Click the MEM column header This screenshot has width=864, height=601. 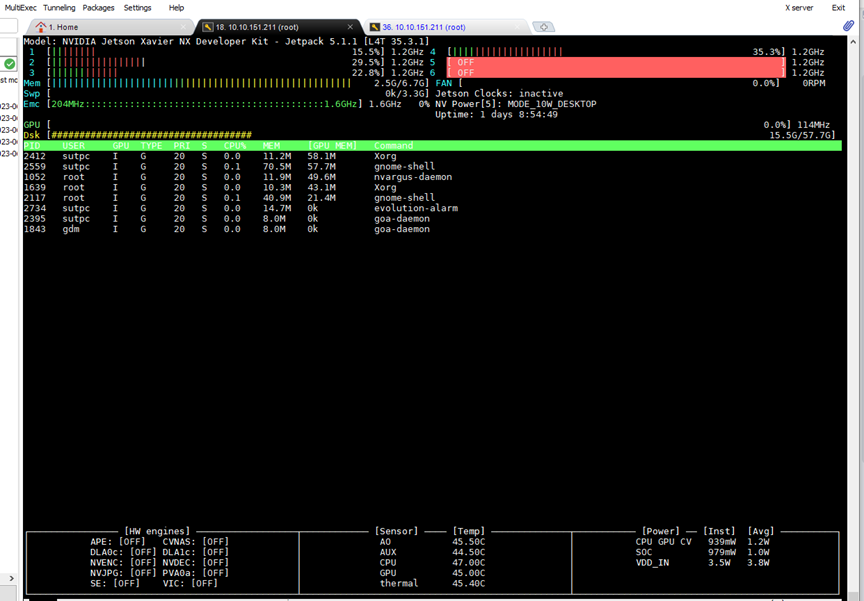(x=271, y=145)
